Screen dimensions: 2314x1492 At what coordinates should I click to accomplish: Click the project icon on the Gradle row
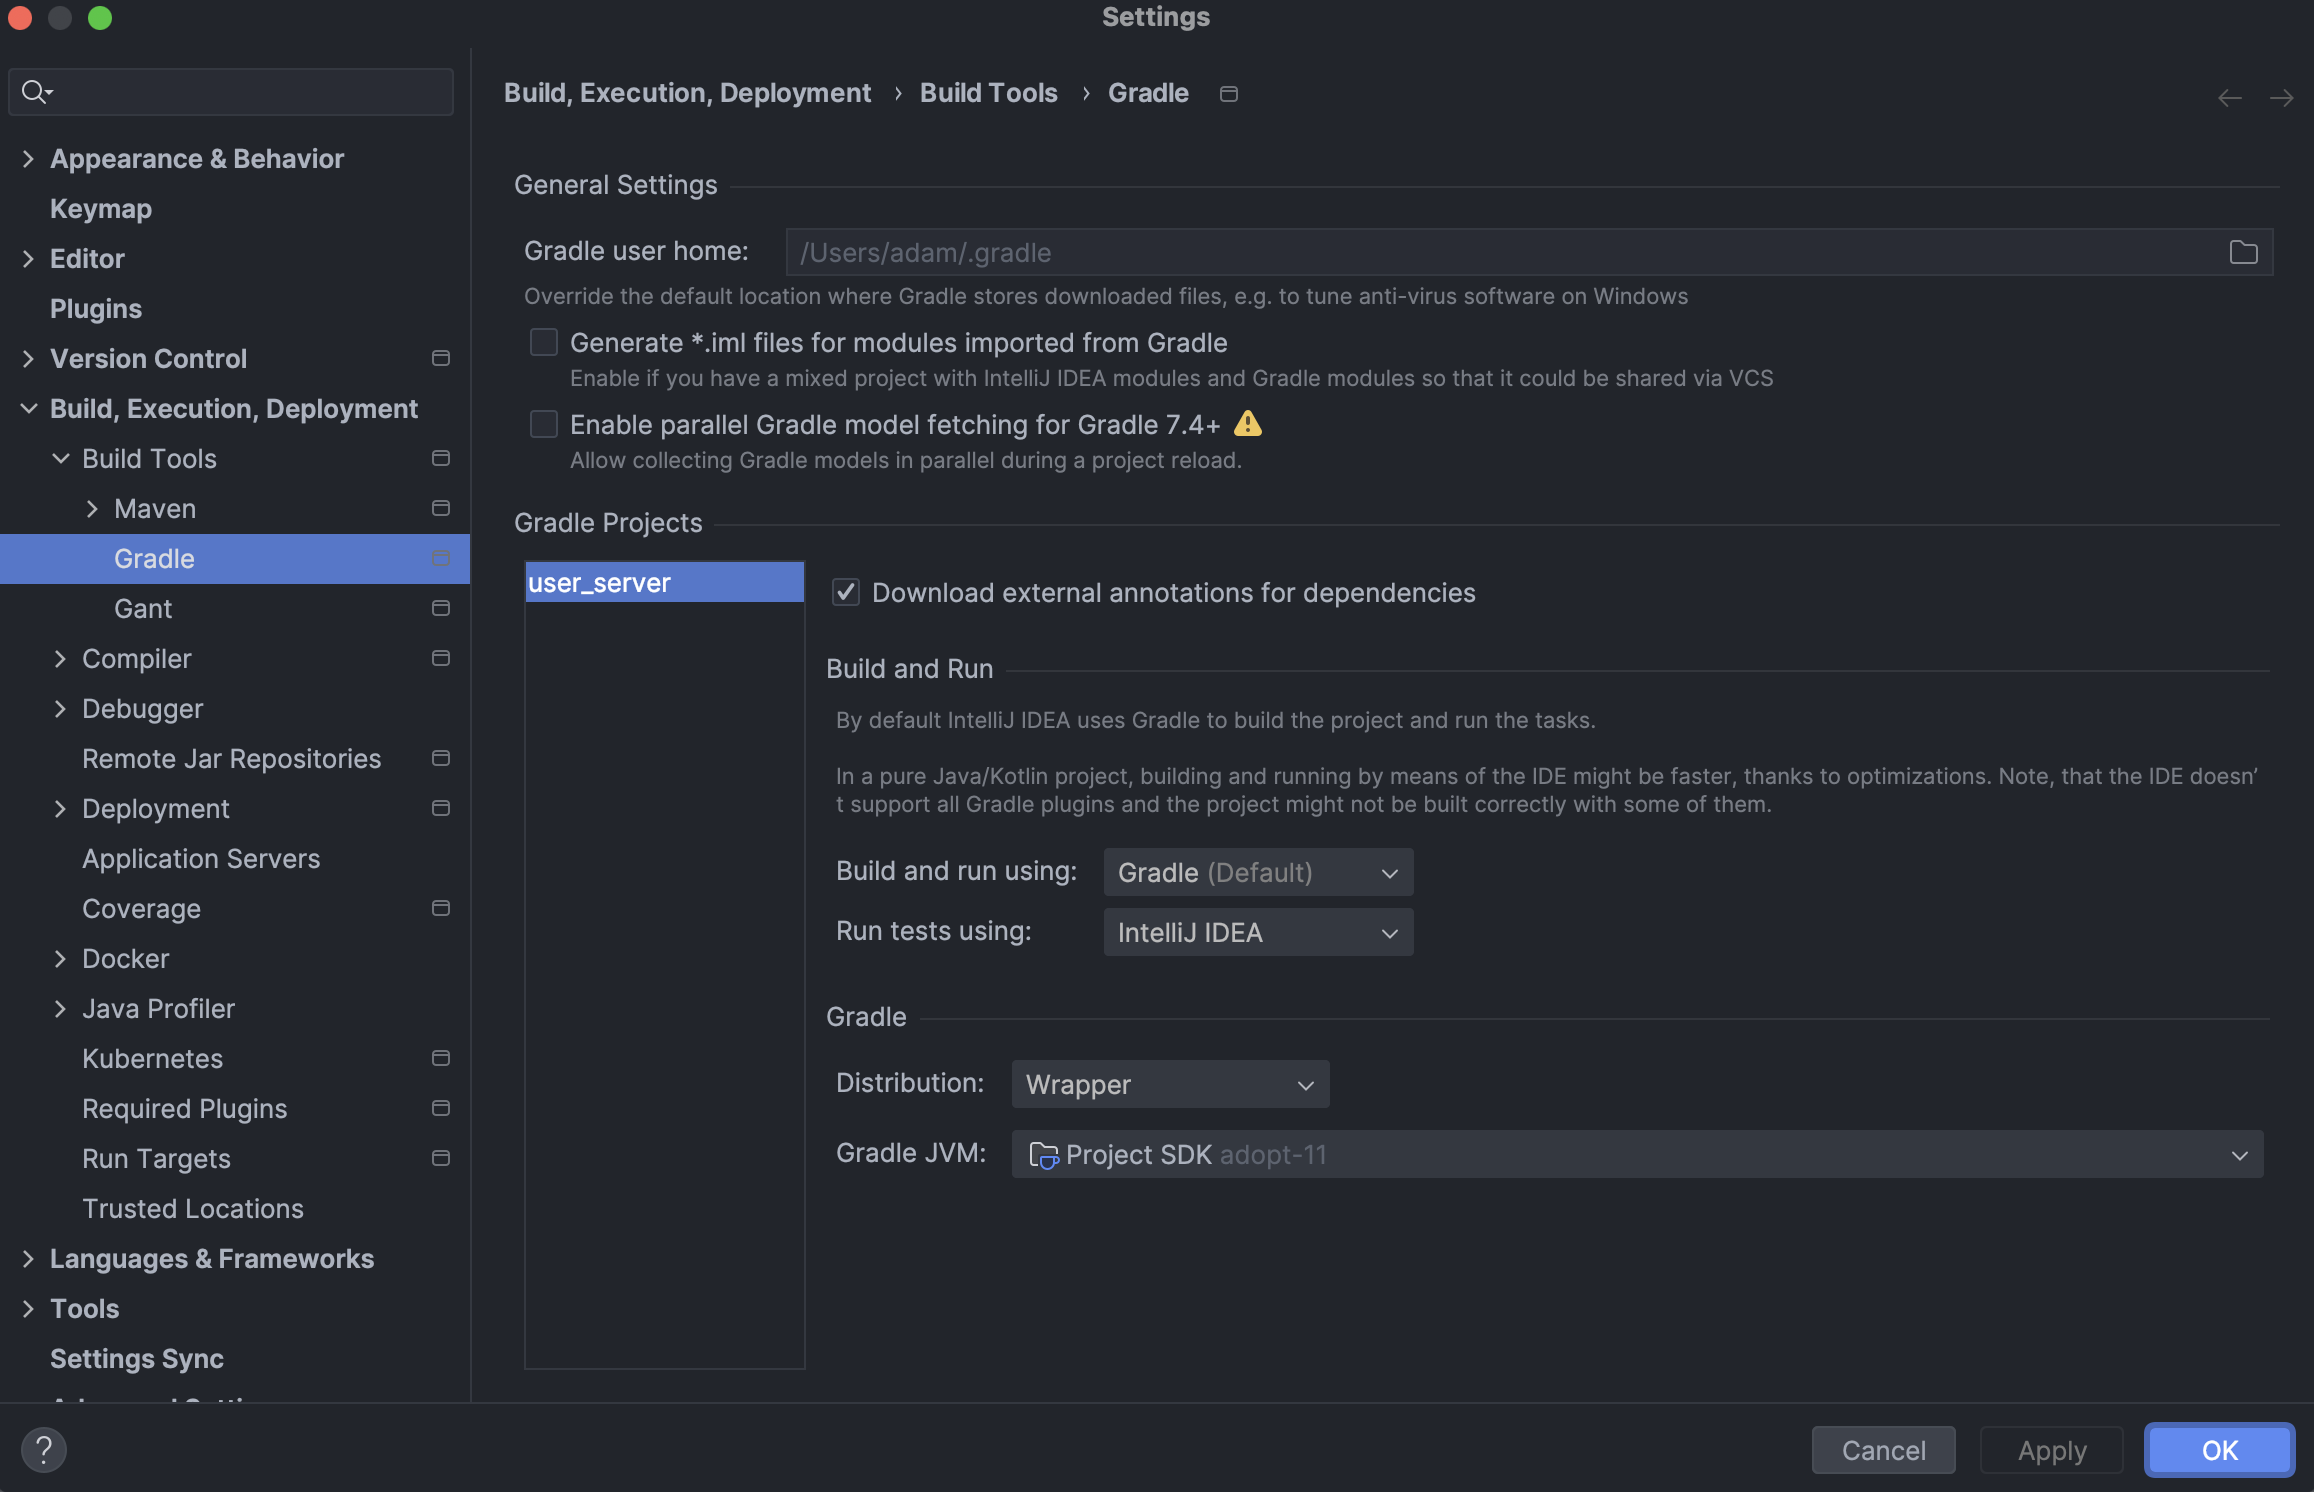point(440,558)
